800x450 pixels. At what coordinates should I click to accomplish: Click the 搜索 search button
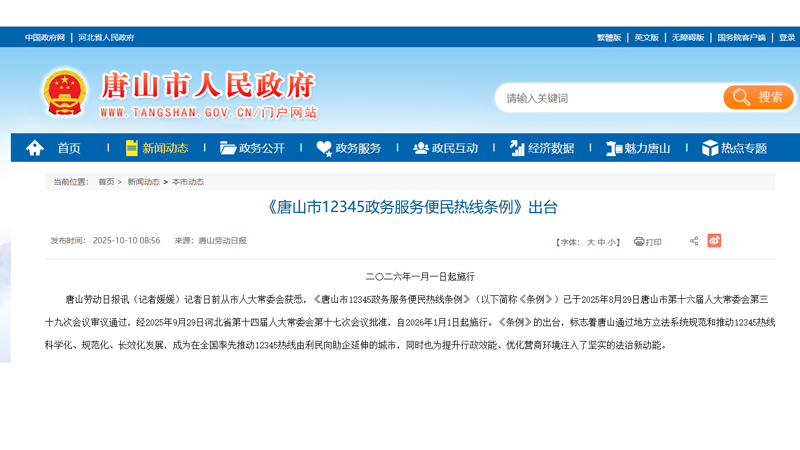click(759, 97)
